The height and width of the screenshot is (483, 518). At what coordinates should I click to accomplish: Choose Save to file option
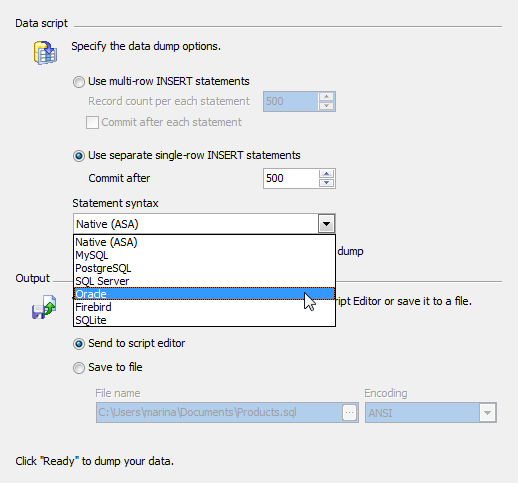pos(79,368)
